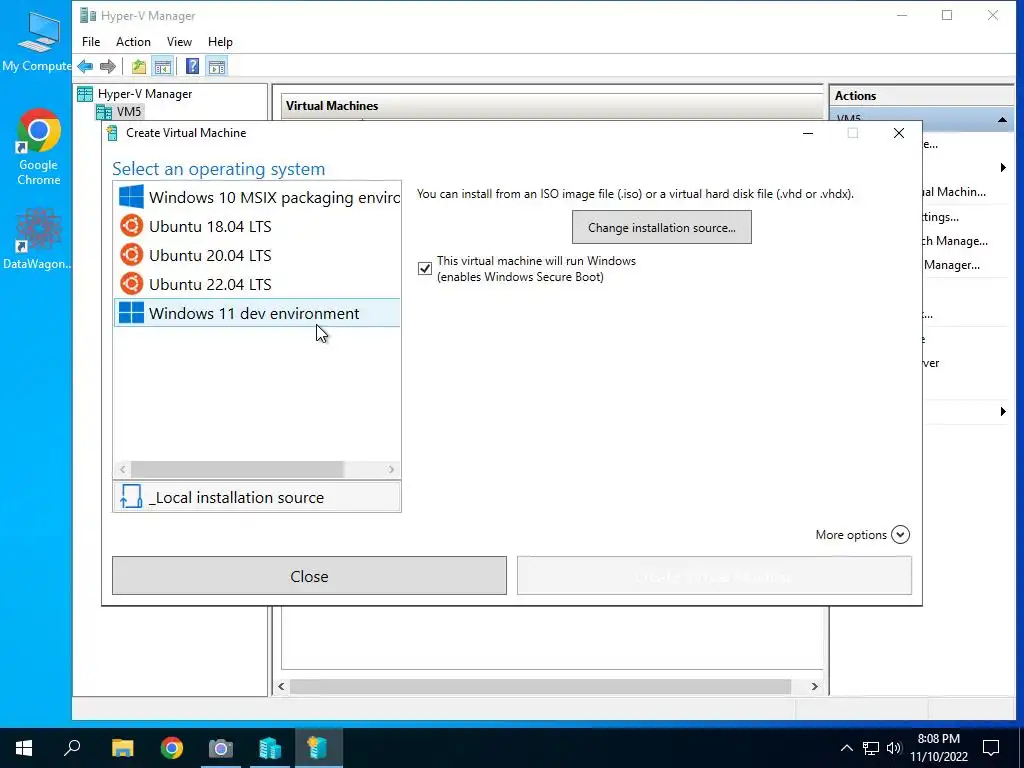The height and width of the screenshot is (768, 1024).
Task: Click the Close button in dialog
Action: (x=309, y=576)
